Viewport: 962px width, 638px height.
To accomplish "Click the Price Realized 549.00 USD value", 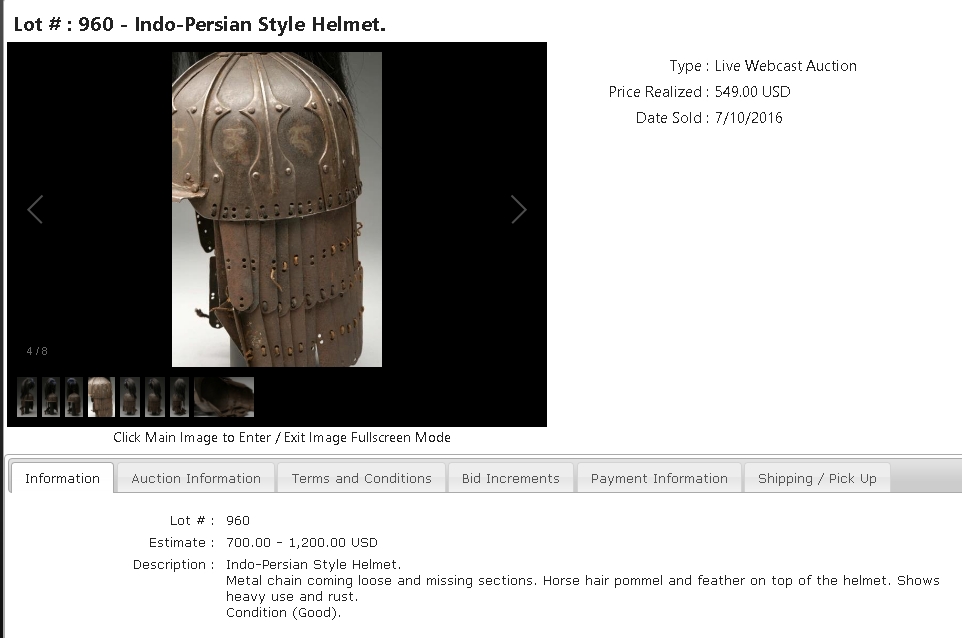I will click(x=752, y=92).
